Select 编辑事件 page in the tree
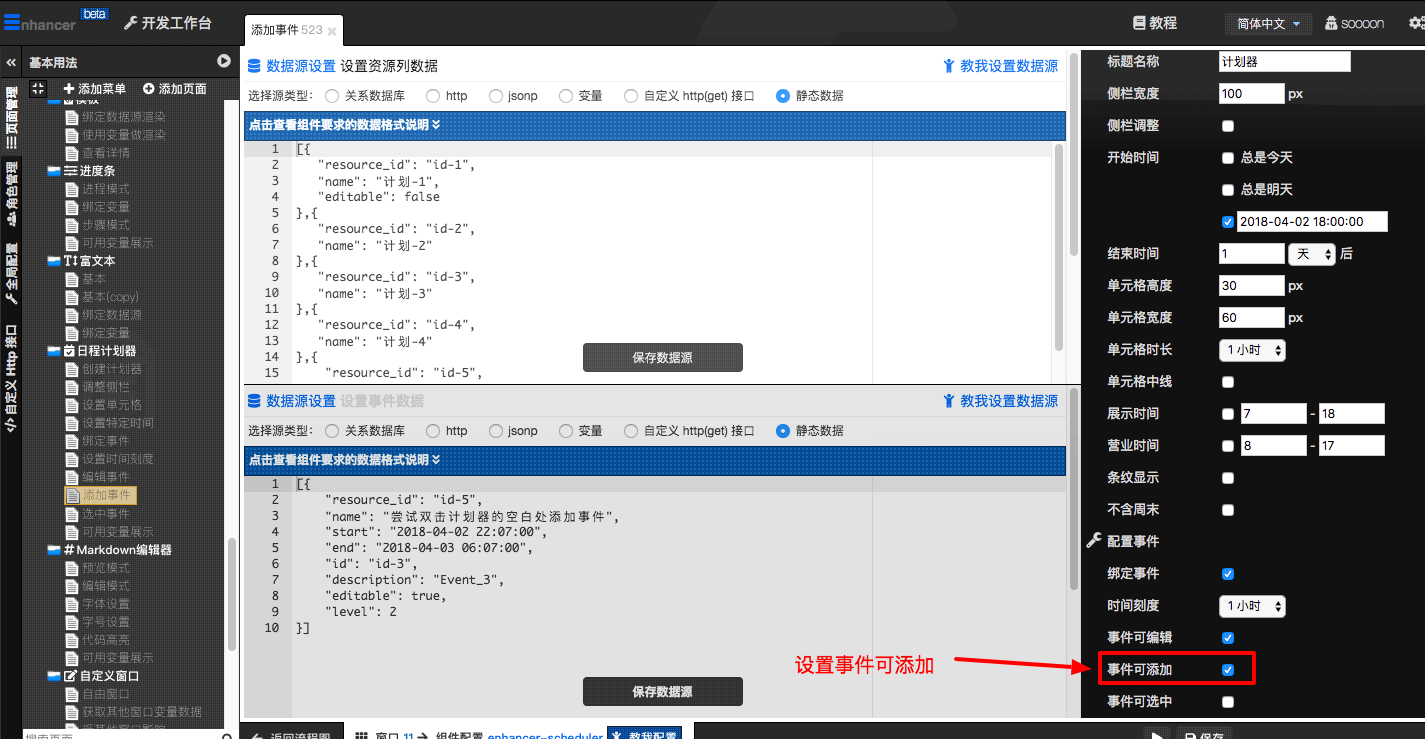 (x=105, y=477)
